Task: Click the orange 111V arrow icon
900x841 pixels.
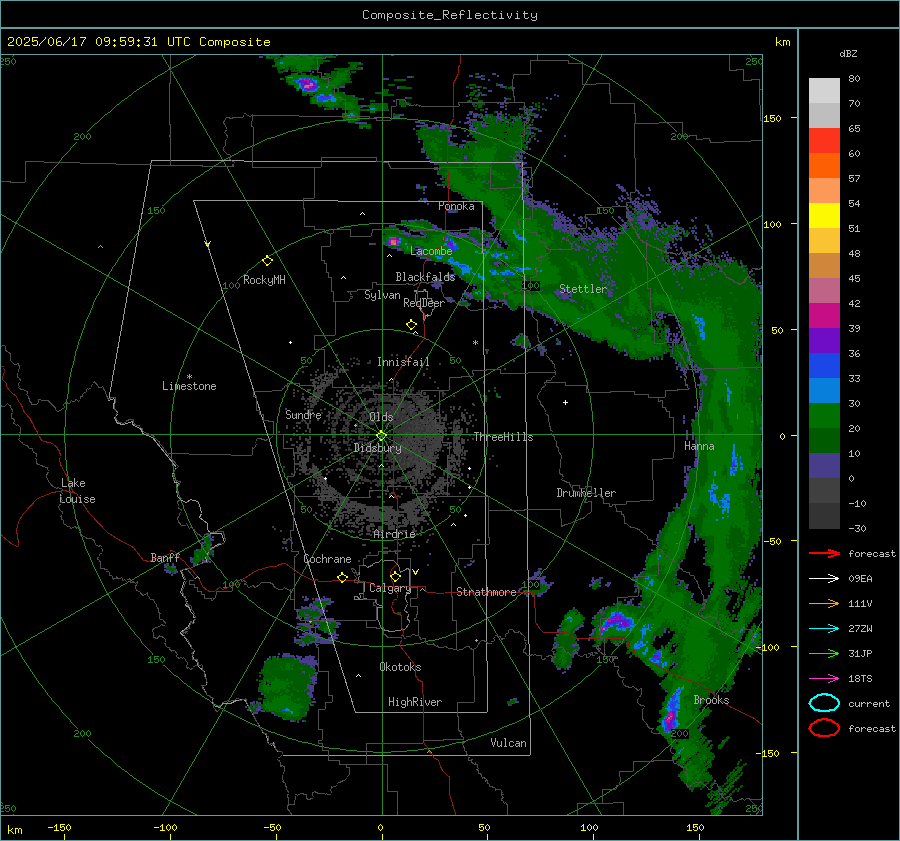Action: point(824,603)
